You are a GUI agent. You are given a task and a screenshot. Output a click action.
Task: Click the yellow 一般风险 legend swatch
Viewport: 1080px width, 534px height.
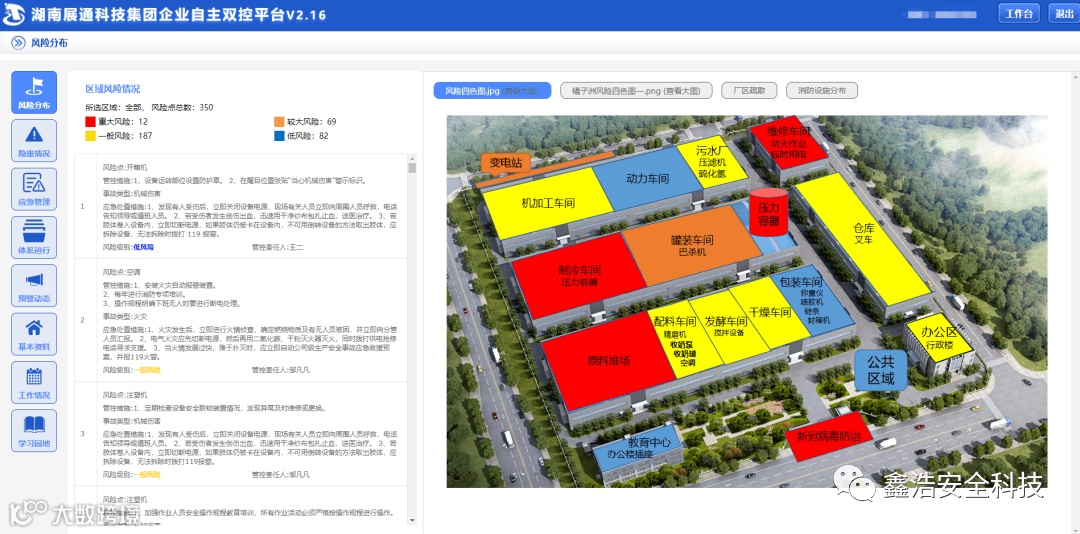(x=90, y=136)
